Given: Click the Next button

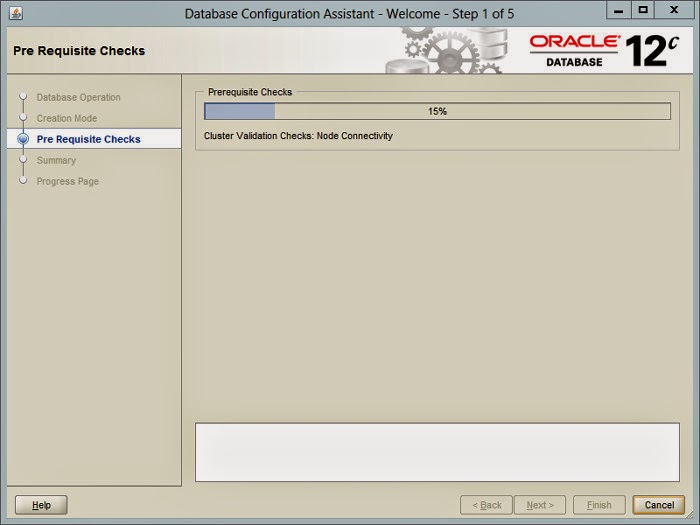Looking at the screenshot, I should 540,505.
